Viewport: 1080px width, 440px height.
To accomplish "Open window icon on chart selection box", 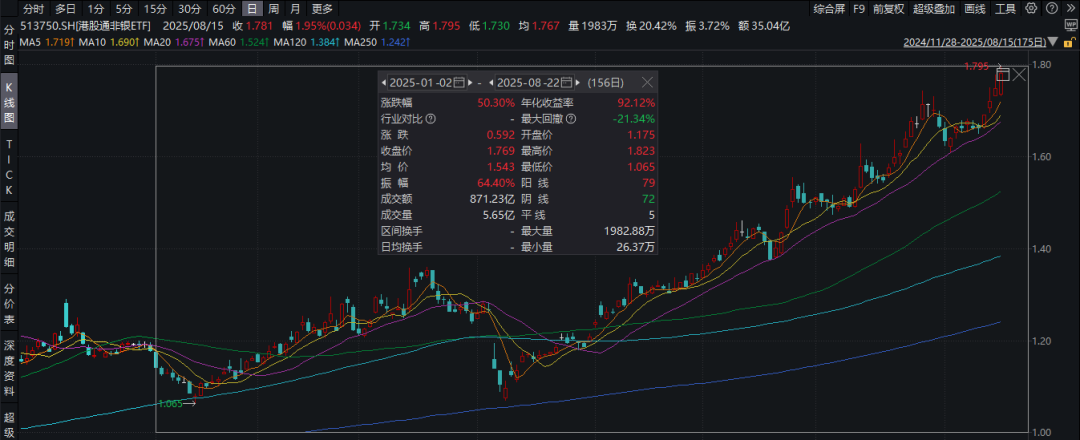I will pyautogui.click(x=1003, y=74).
